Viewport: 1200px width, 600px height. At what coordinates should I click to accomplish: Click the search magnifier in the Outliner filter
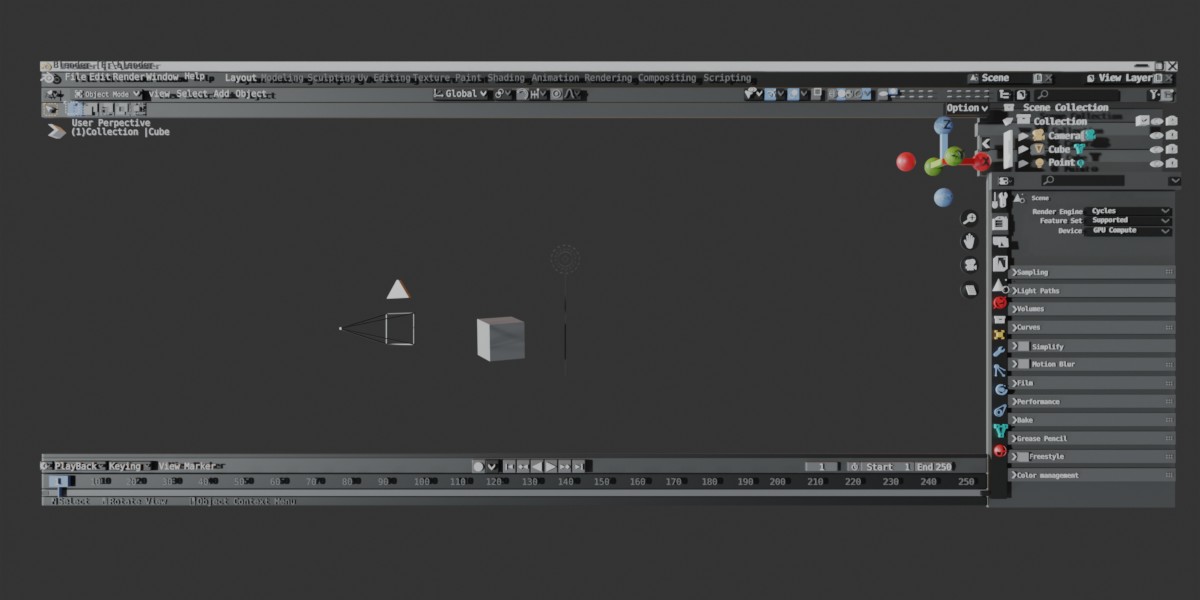pyautogui.click(x=1049, y=181)
